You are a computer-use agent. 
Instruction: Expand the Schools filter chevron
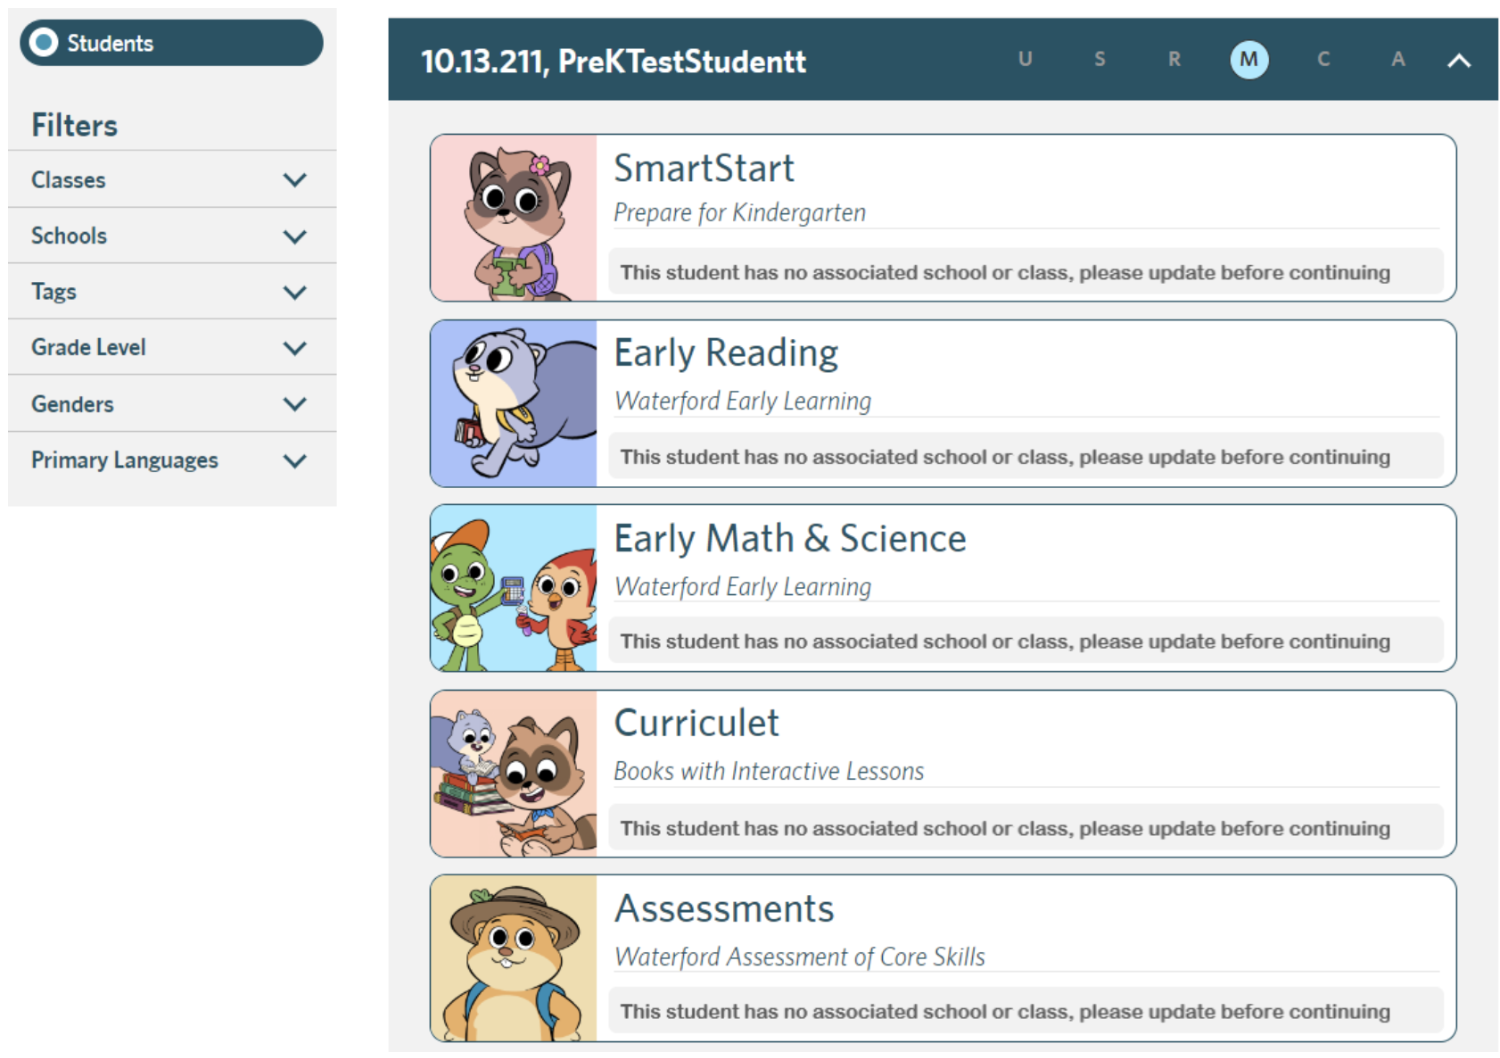tap(294, 236)
